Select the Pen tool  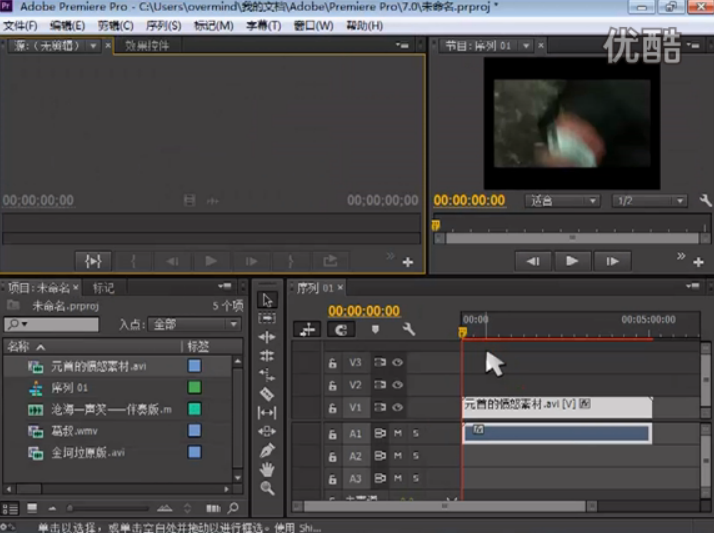267,451
